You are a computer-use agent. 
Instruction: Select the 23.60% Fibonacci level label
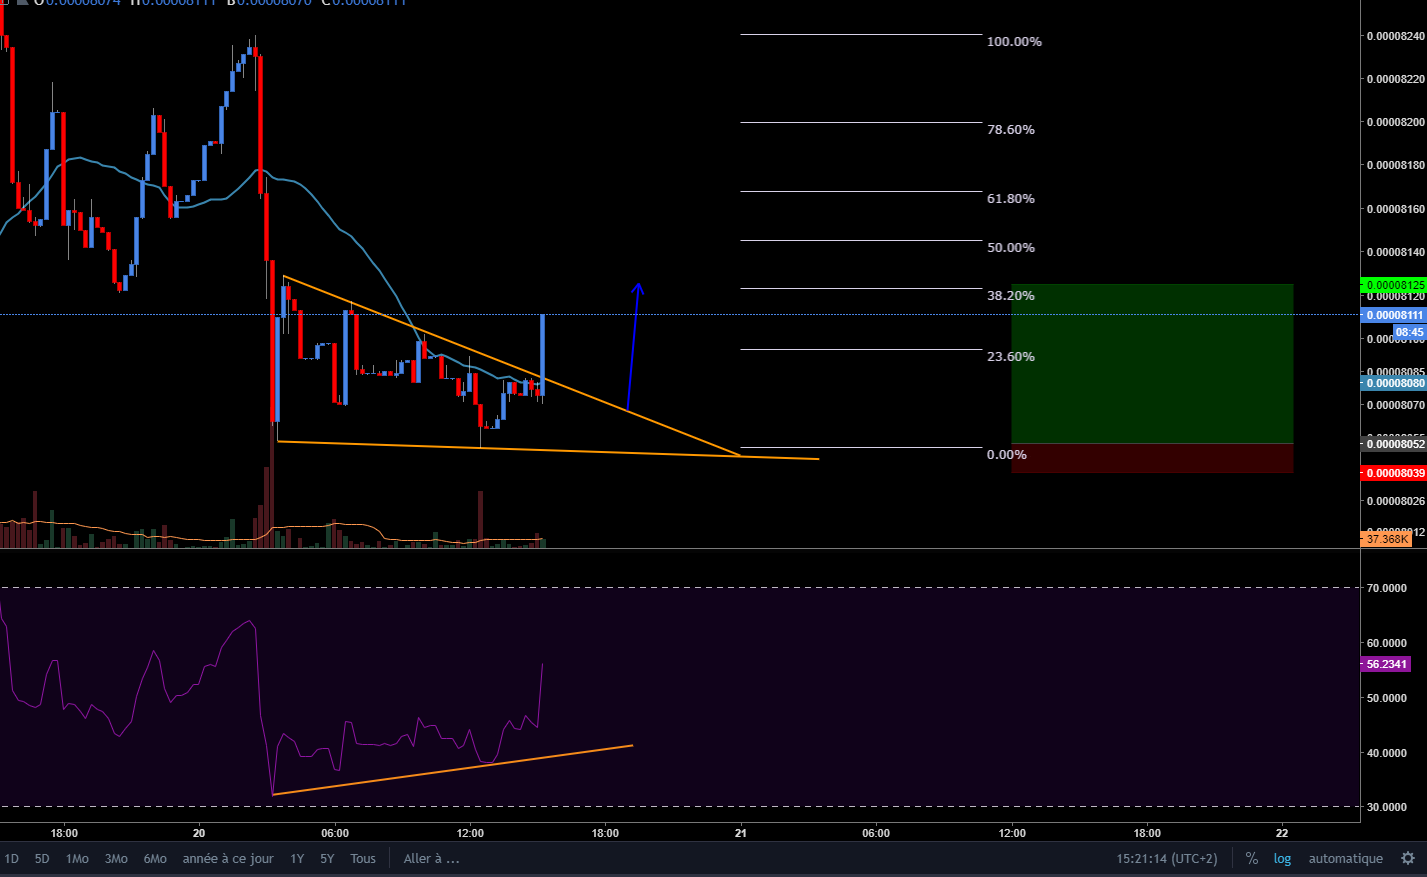pyautogui.click(x=1011, y=356)
